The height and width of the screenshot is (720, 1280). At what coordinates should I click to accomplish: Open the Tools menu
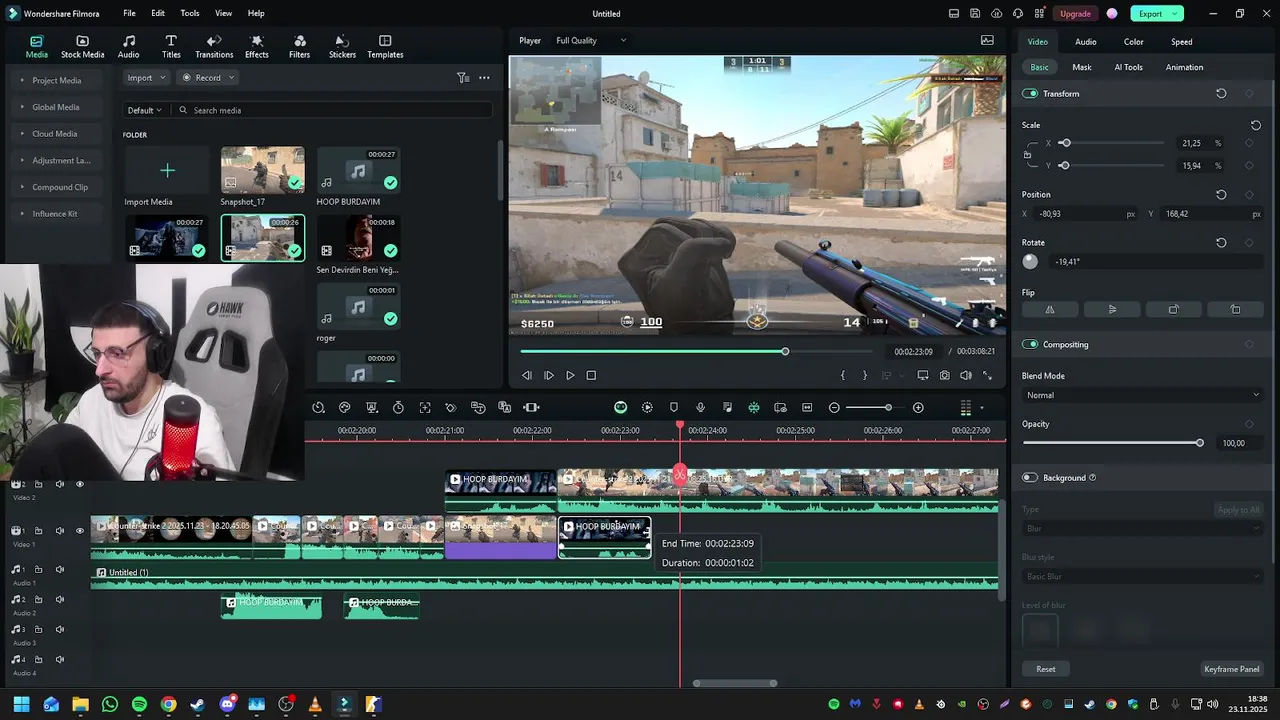(190, 13)
